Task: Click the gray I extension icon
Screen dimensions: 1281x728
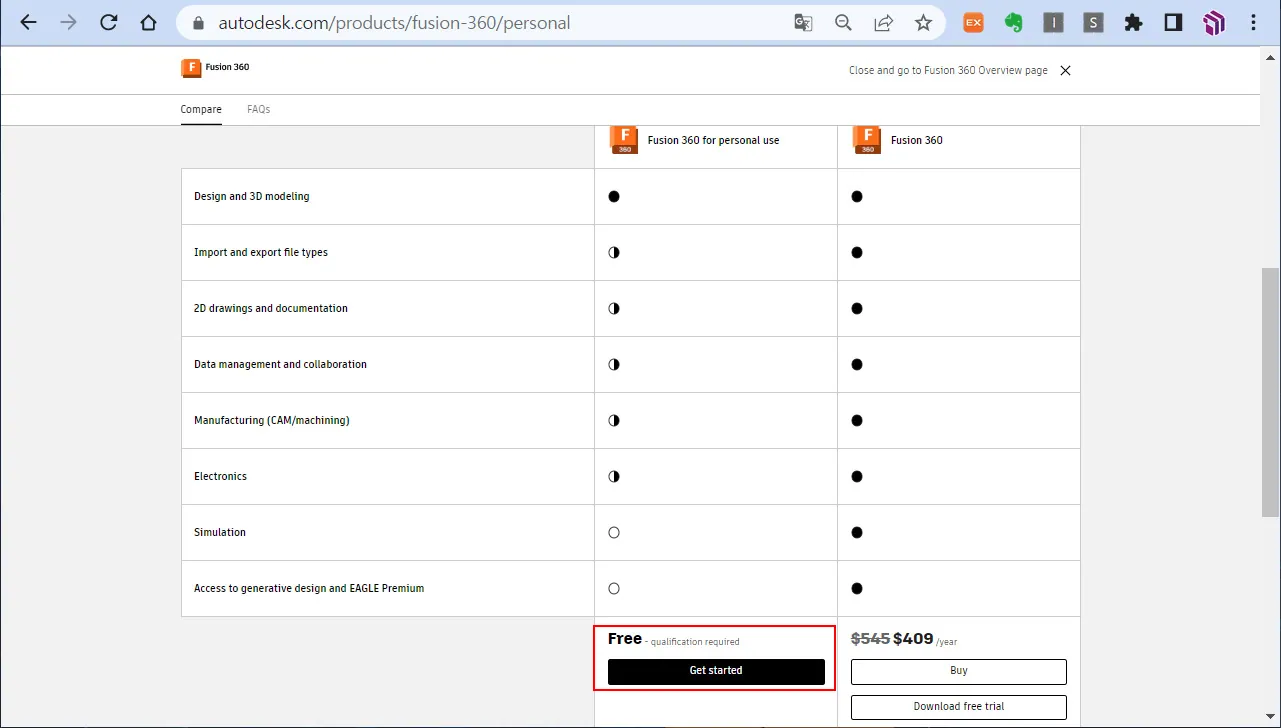Action: (x=1053, y=22)
